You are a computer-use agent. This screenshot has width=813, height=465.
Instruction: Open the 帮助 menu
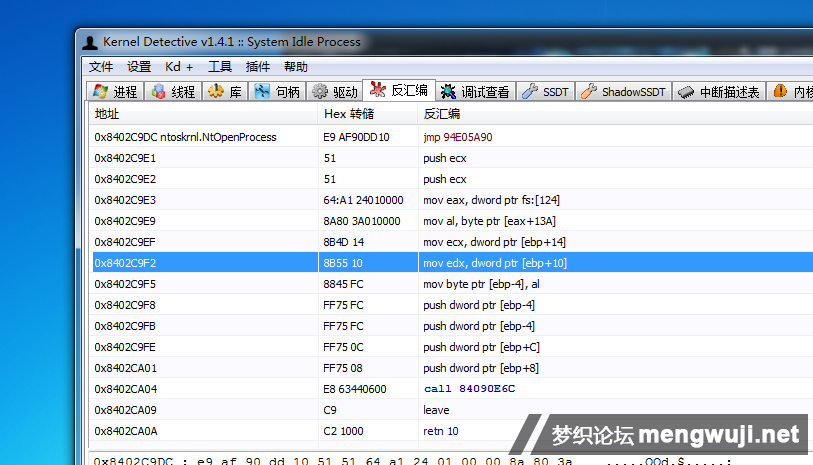tap(296, 67)
